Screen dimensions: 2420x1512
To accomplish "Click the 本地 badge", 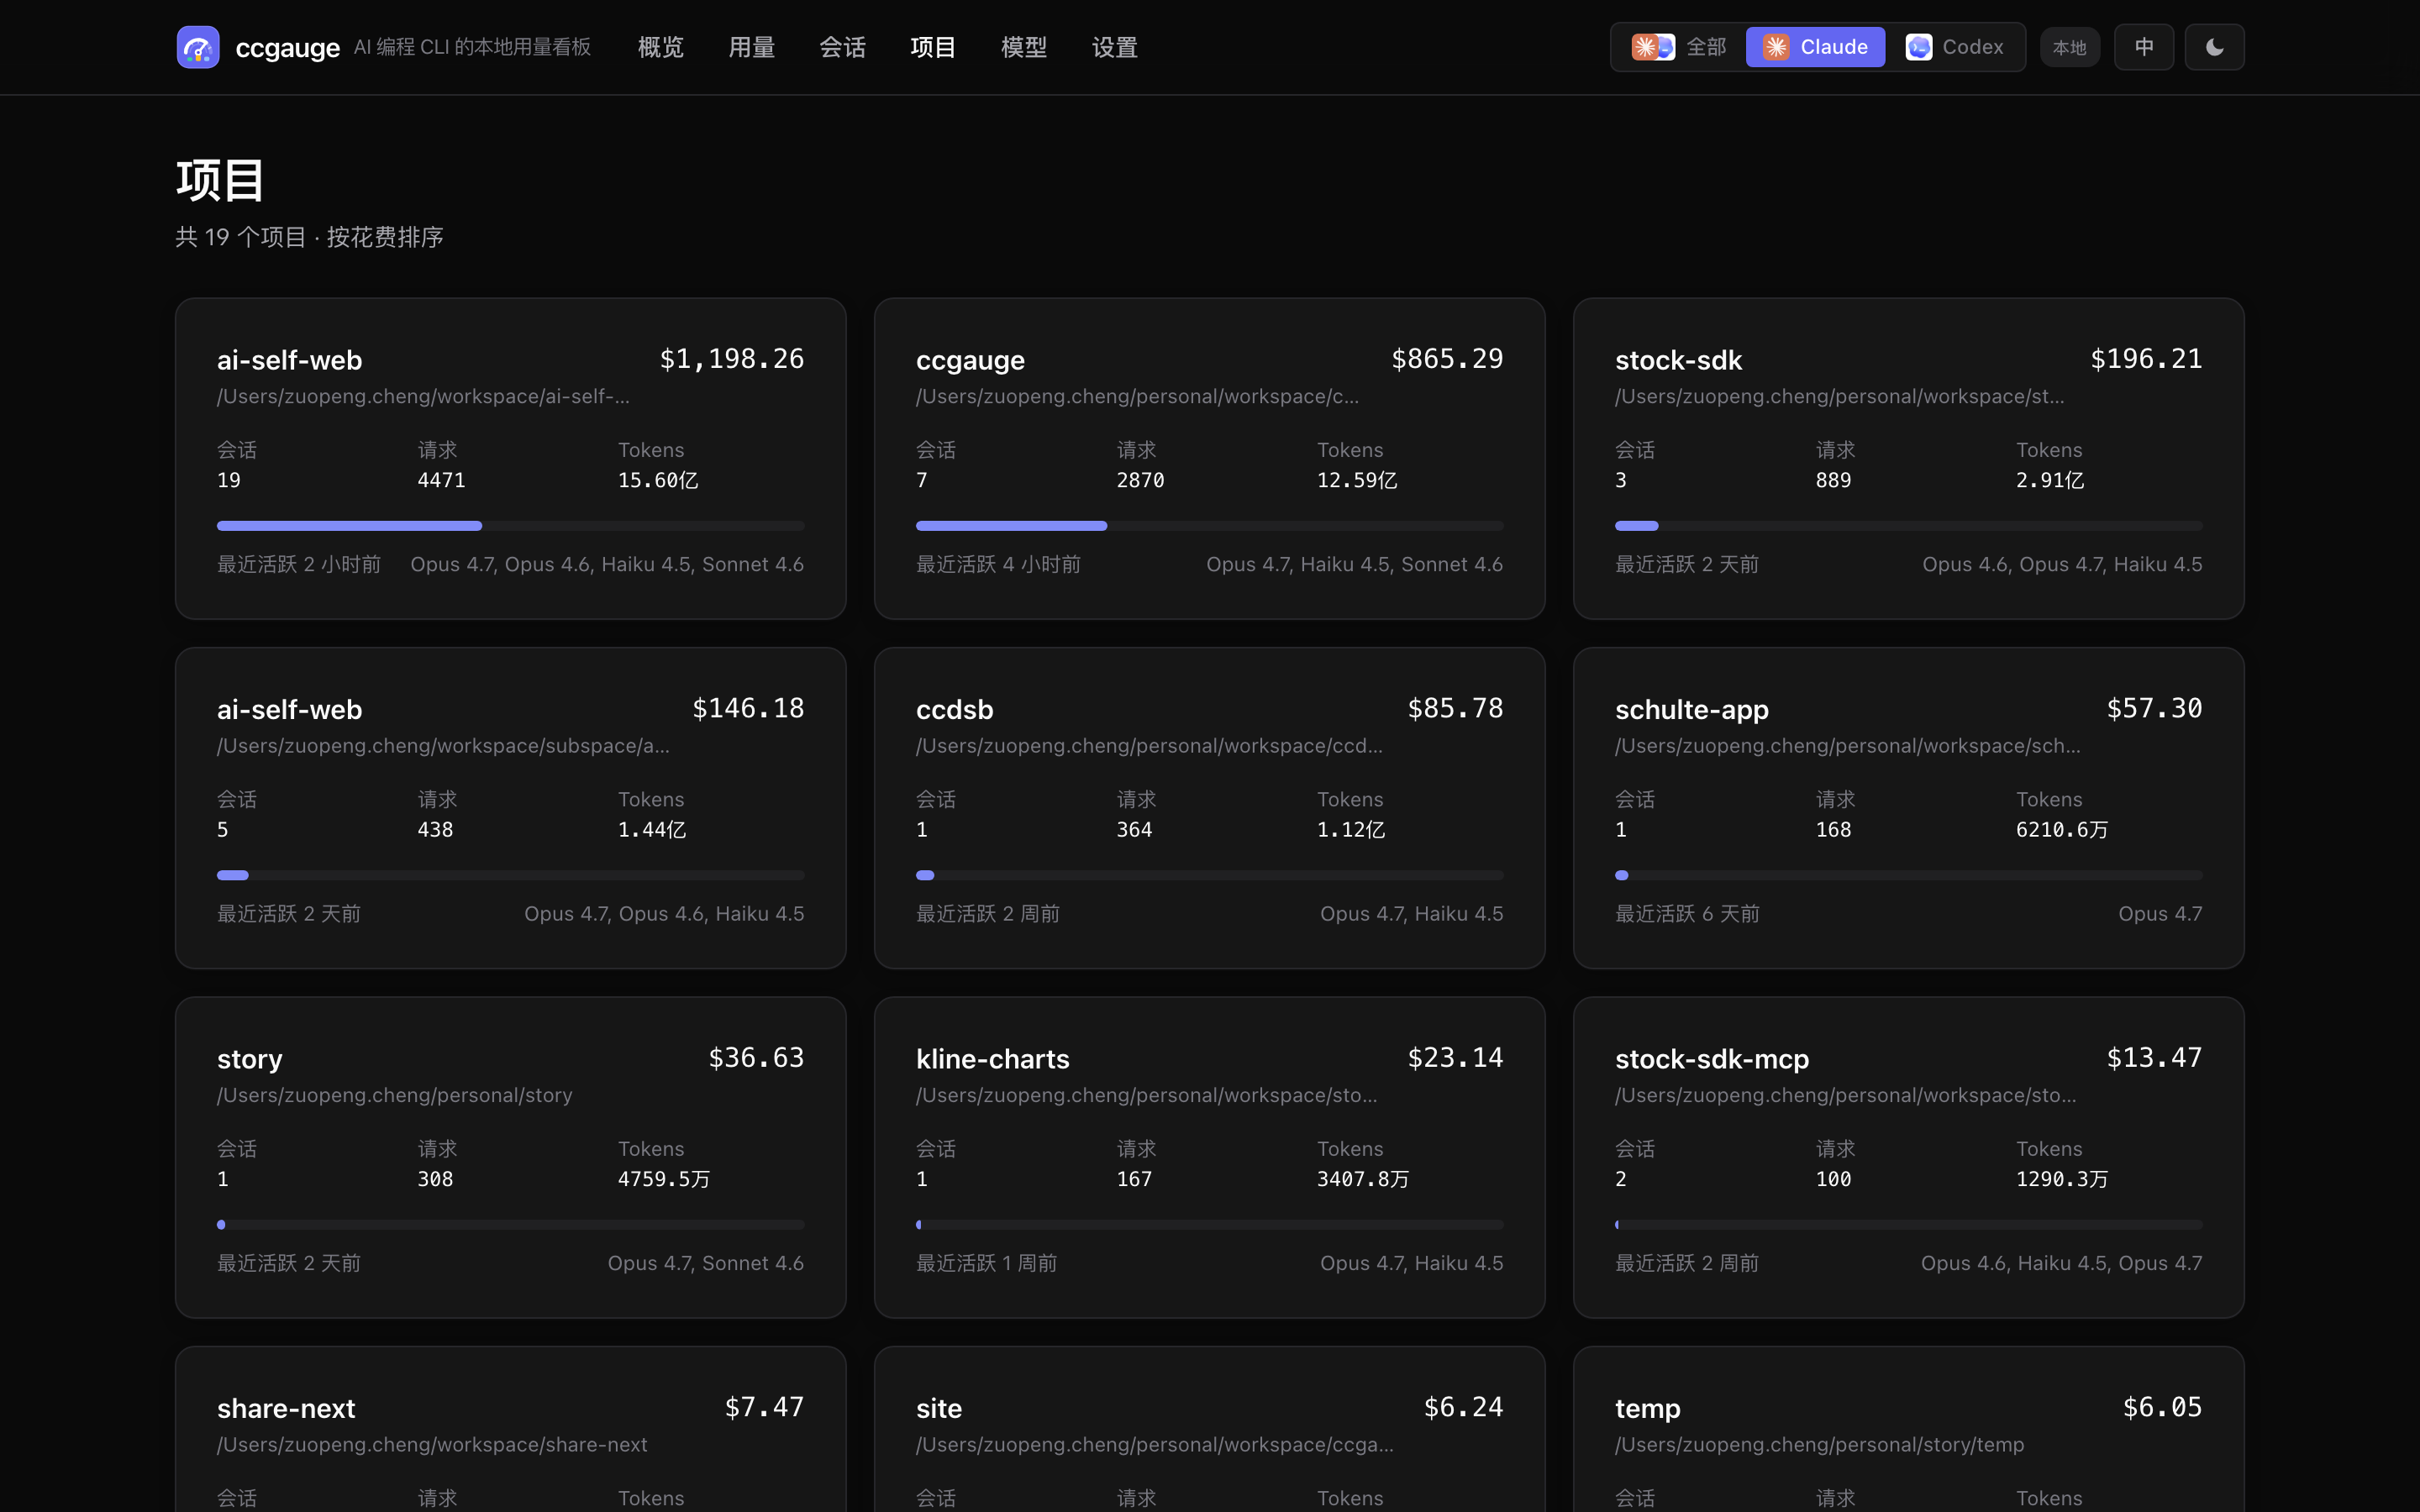I will [2069, 47].
